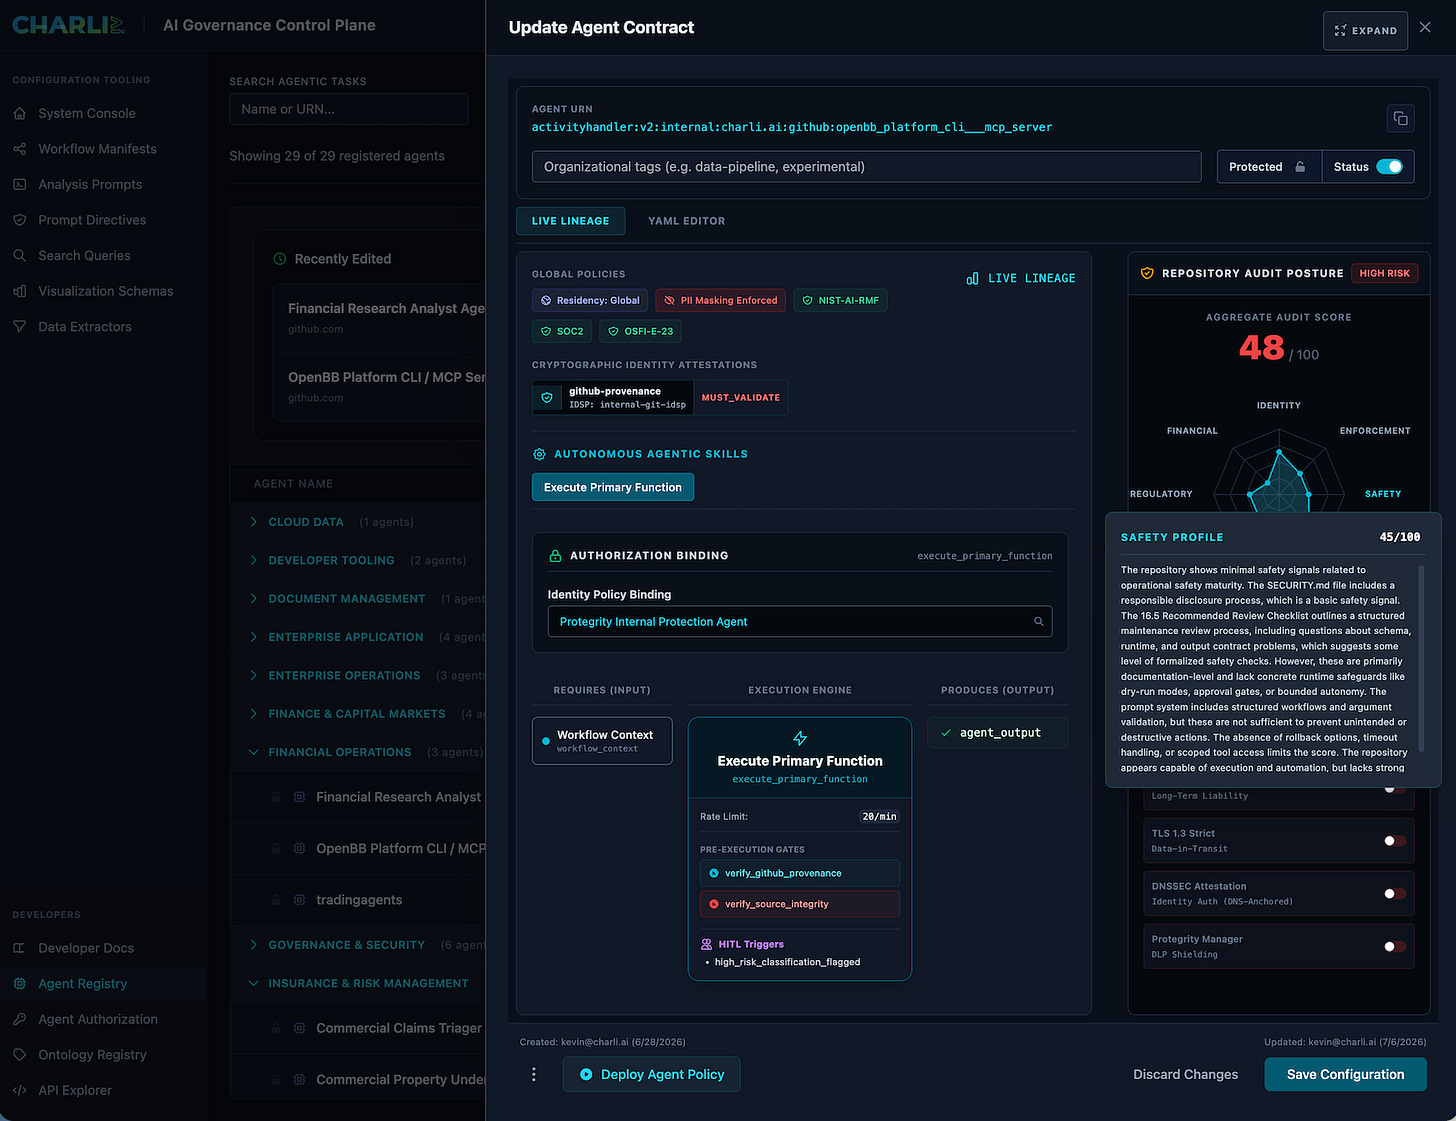The height and width of the screenshot is (1121, 1456).
Task: Click the lock icon in Authorization Binding
Action: tap(555, 555)
